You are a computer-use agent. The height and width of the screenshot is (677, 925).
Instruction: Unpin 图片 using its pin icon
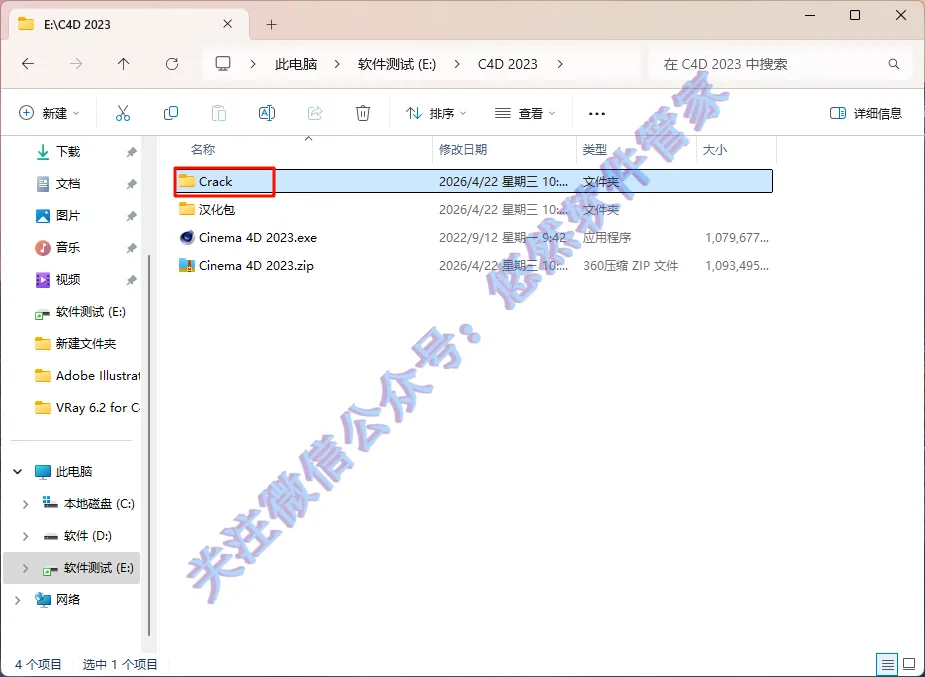tap(131, 216)
